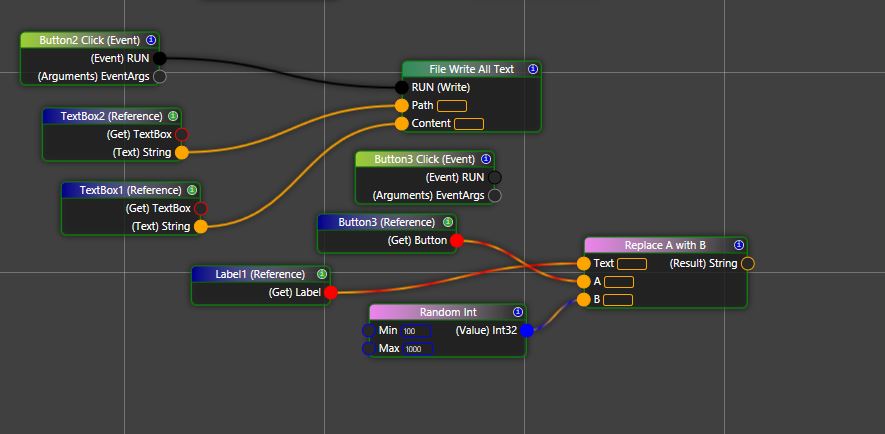Click the Max value field showing 1000
This screenshot has width=885, height=434.
click(418, 349)
